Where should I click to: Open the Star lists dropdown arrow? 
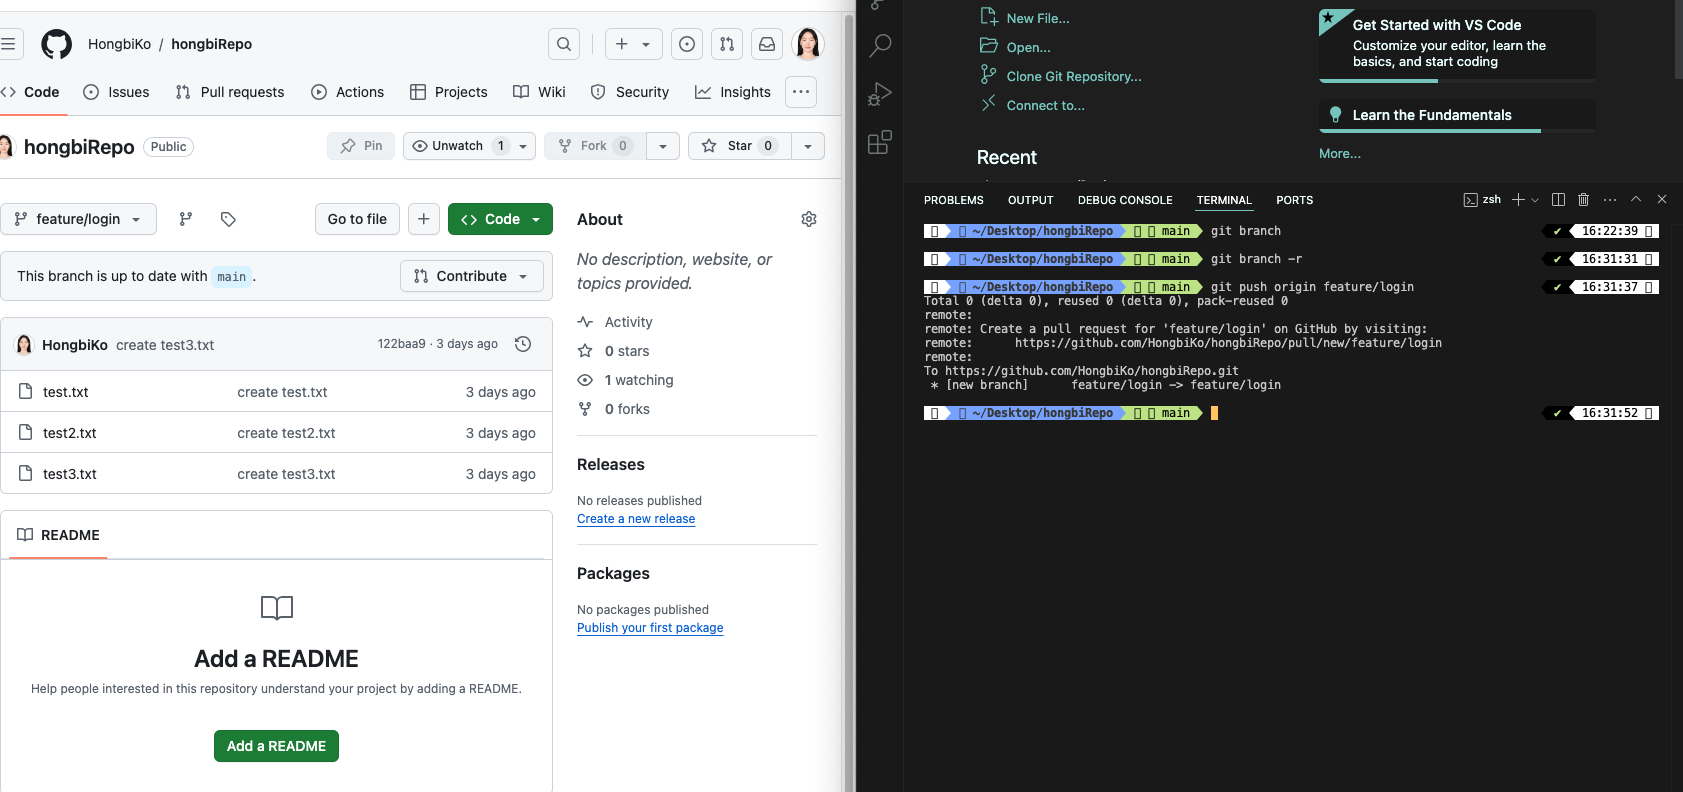pos(808,146)
